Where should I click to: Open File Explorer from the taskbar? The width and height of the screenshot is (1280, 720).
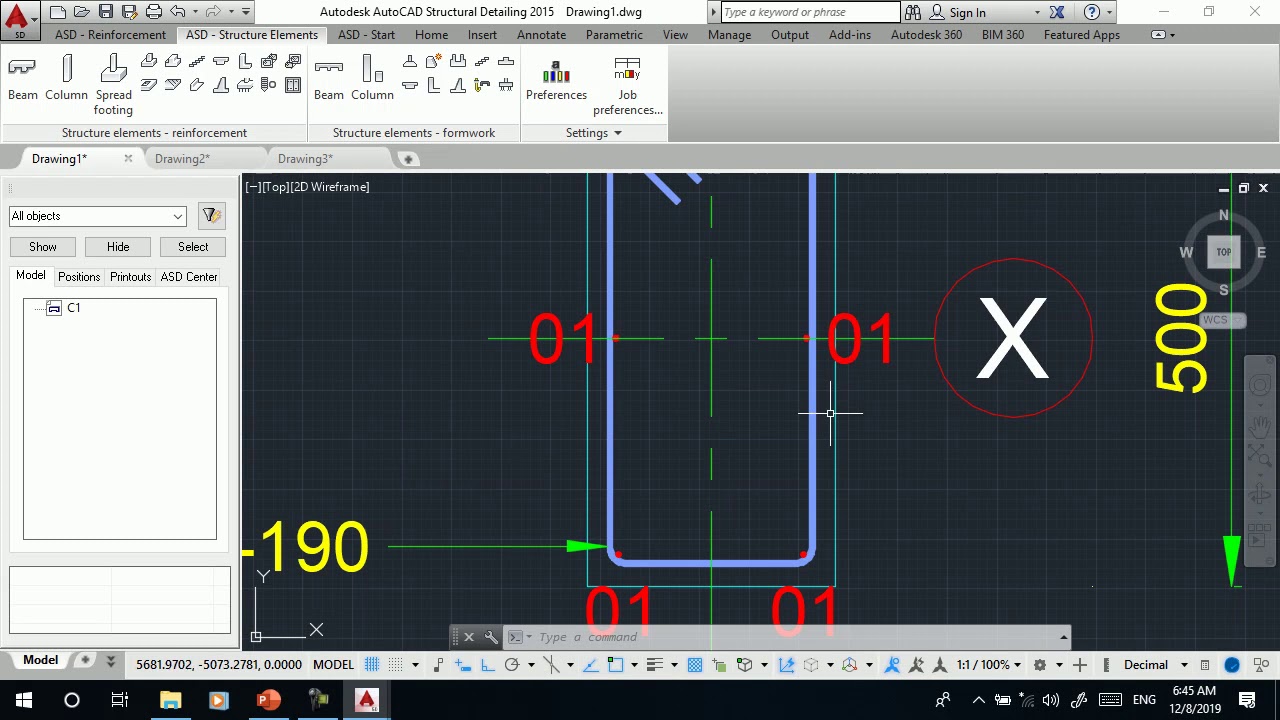click(x=170, y=699)
